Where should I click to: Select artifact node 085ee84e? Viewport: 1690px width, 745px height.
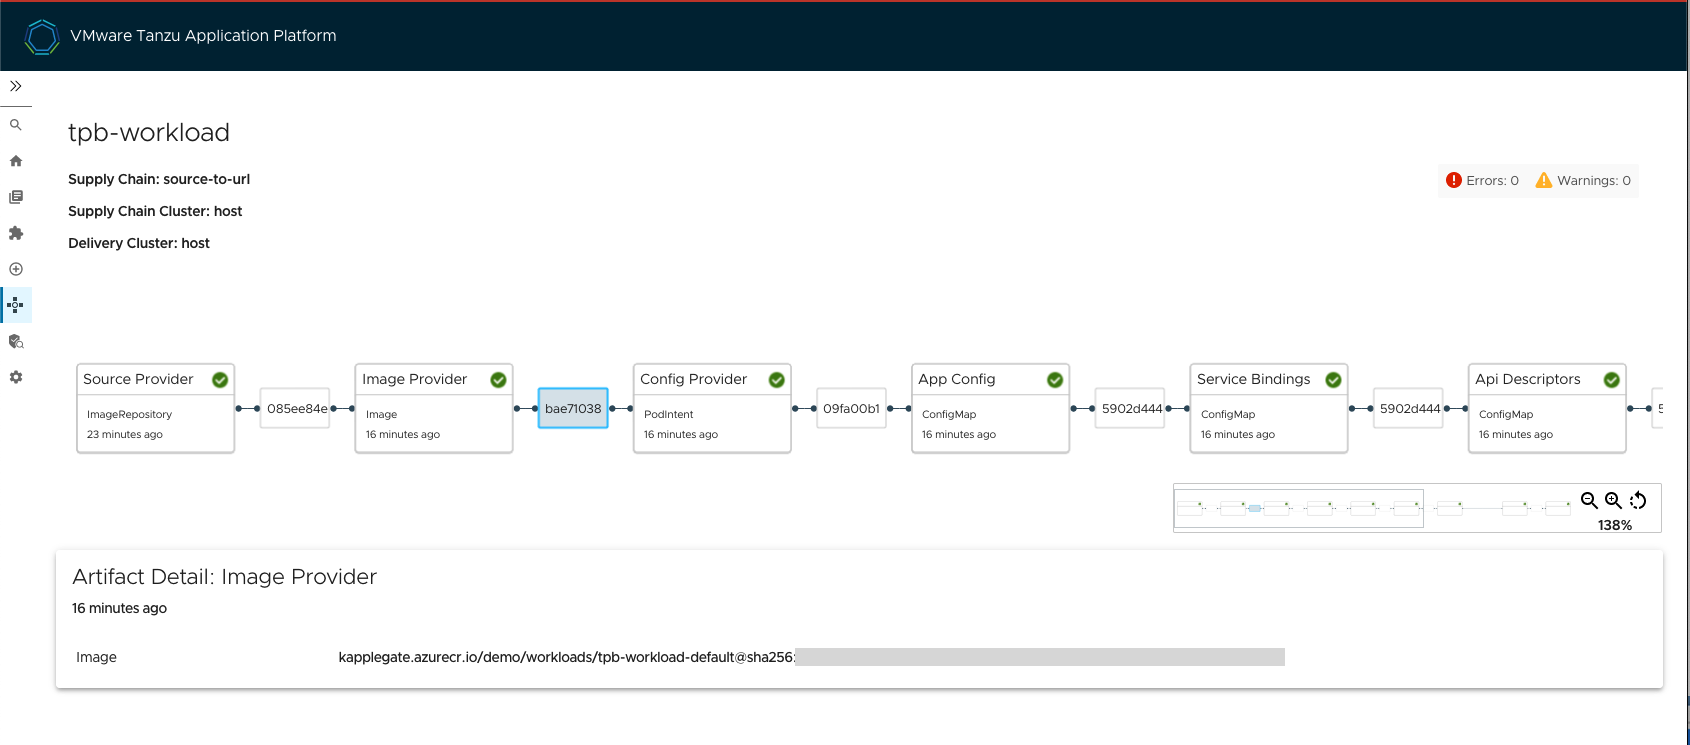(x=295, y=408)
